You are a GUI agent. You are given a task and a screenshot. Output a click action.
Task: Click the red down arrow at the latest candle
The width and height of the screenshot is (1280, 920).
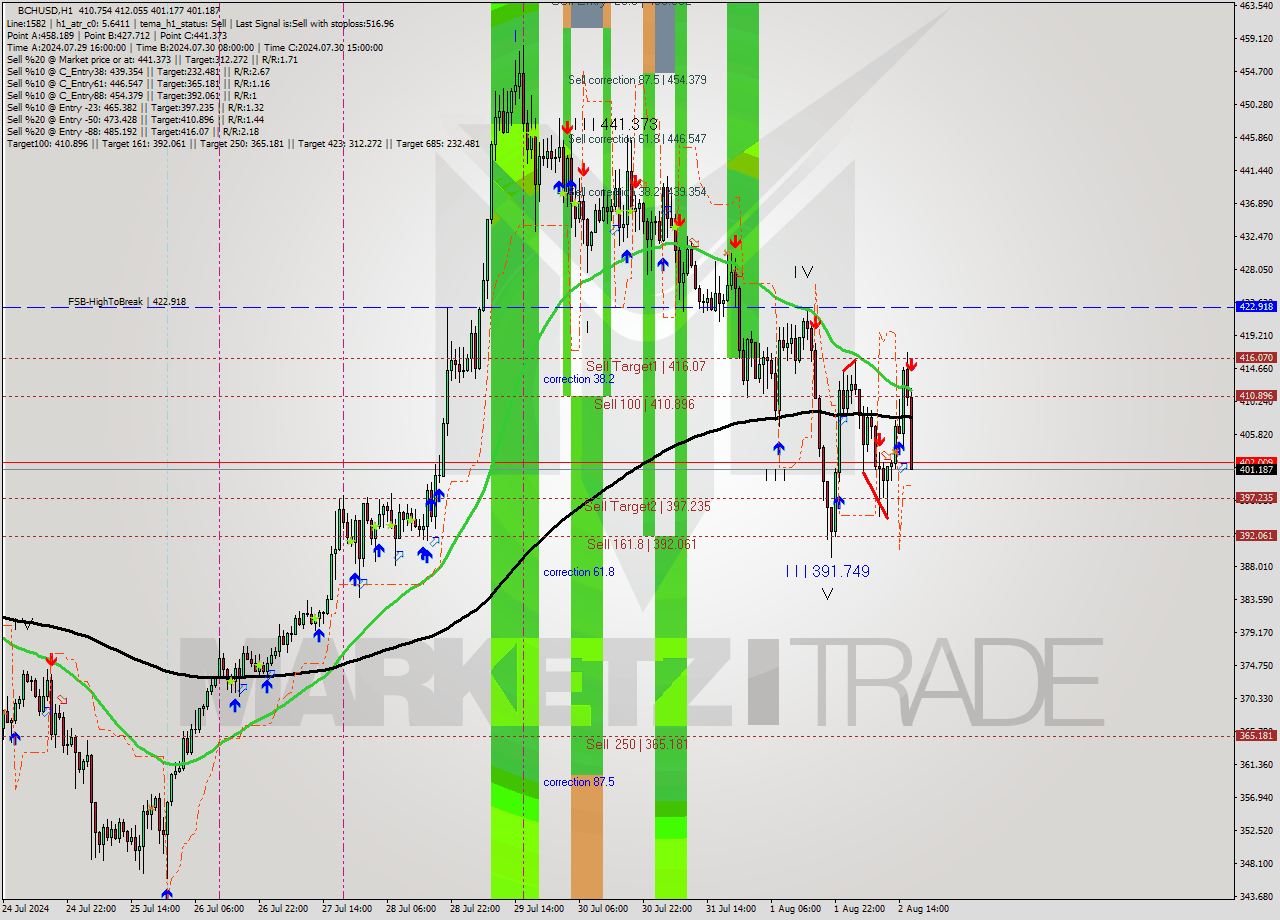[911, 365]
